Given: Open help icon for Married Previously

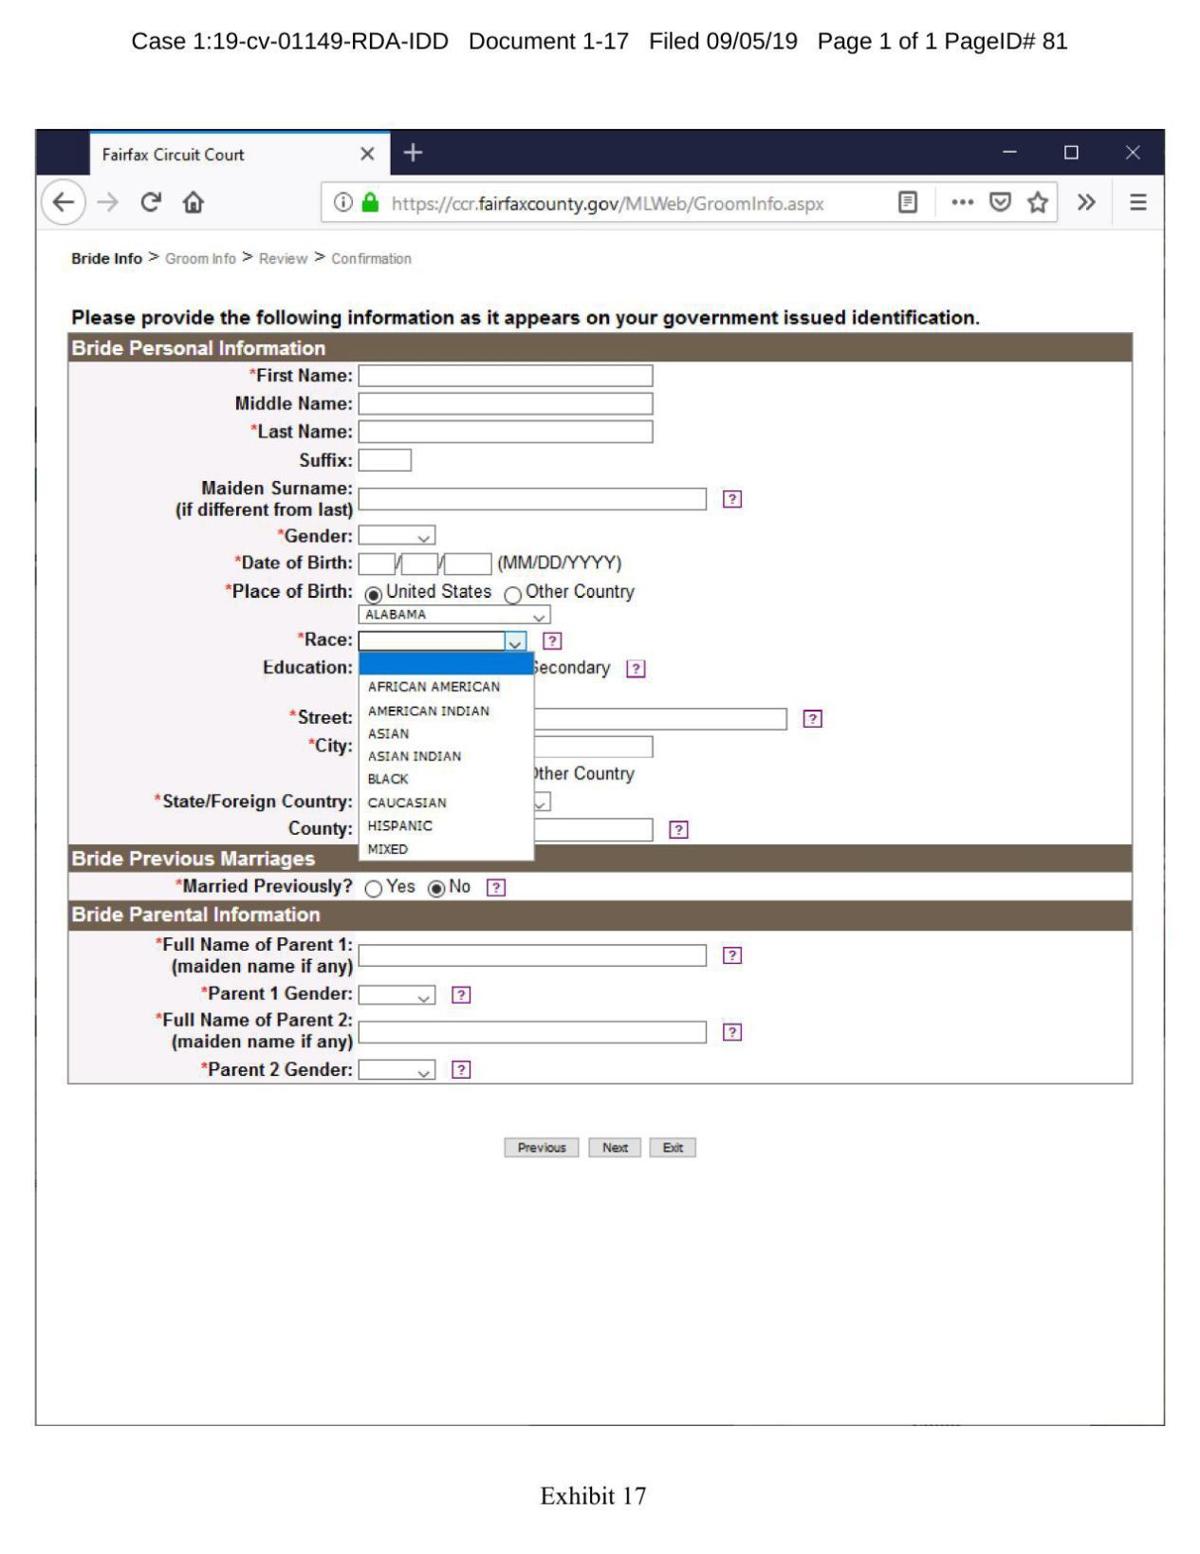Looking at the screenshot, I should (x=496, y=888).
